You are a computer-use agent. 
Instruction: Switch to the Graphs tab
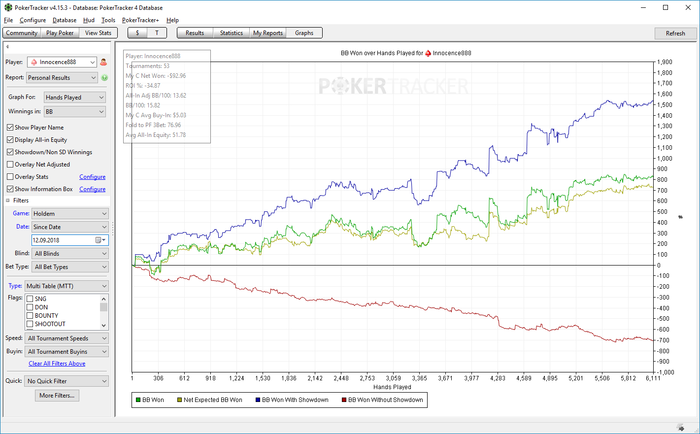click(304, 33)
